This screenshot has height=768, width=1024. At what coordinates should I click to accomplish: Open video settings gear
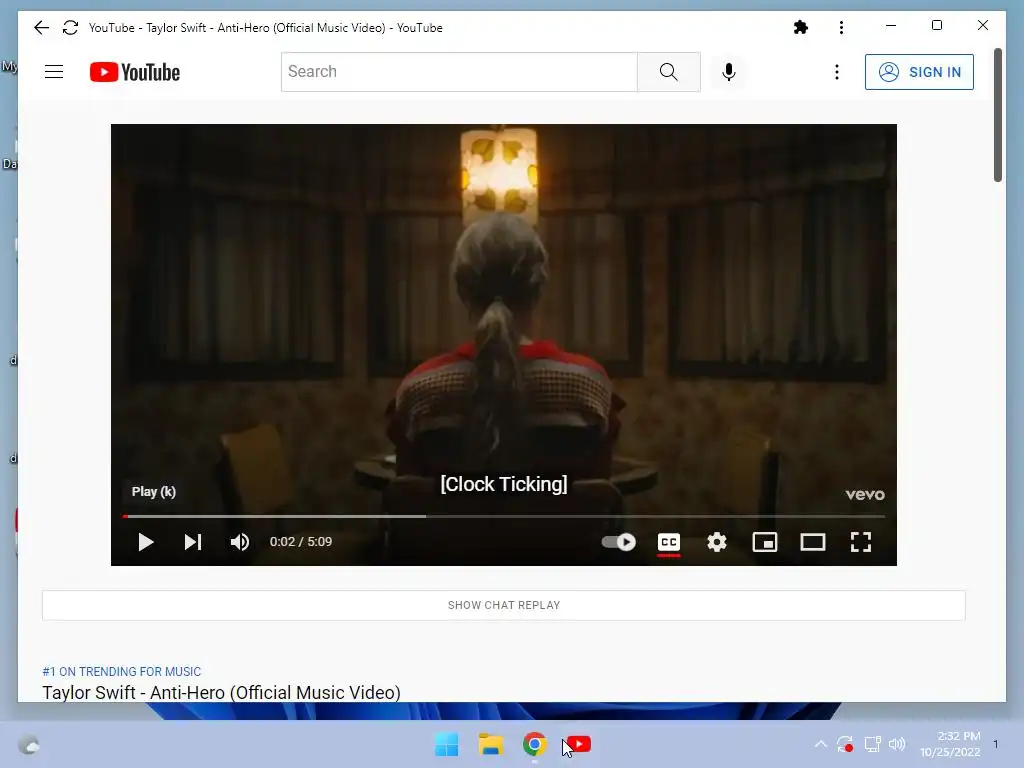[717, 542]
